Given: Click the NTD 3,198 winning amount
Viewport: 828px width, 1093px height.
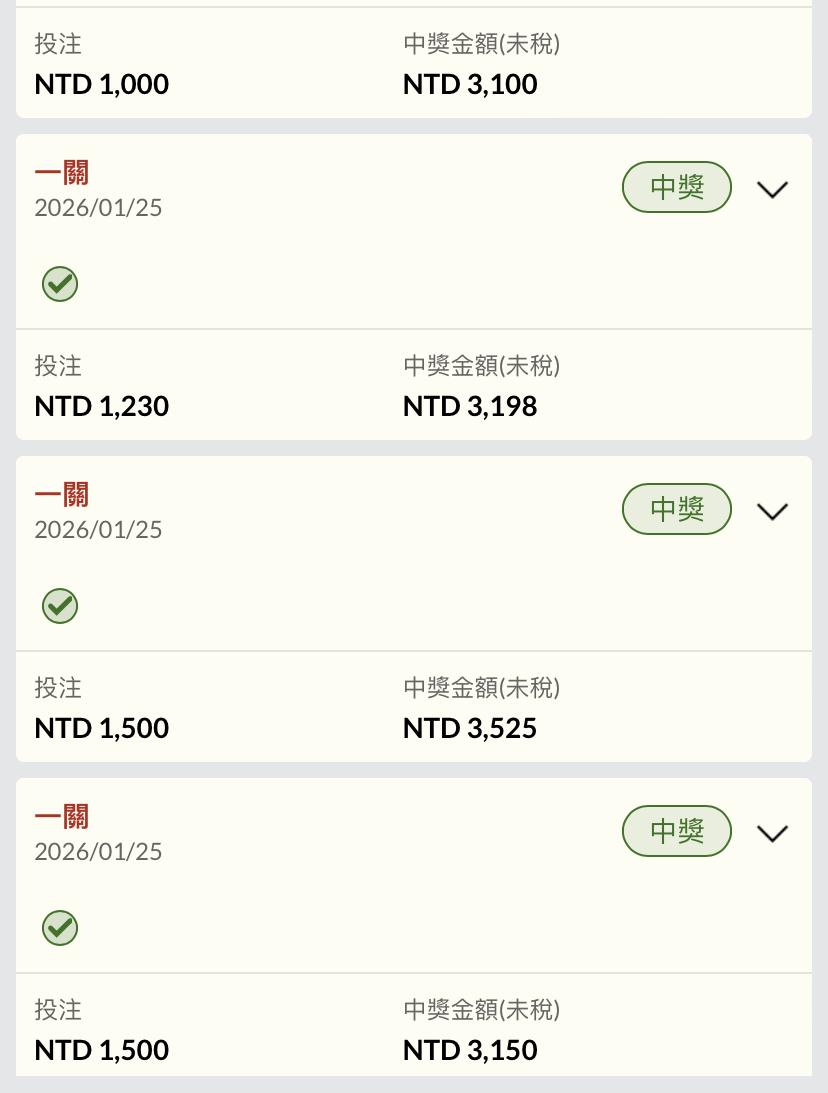Looking at the screenshot, I should click(x=470, y=406).
